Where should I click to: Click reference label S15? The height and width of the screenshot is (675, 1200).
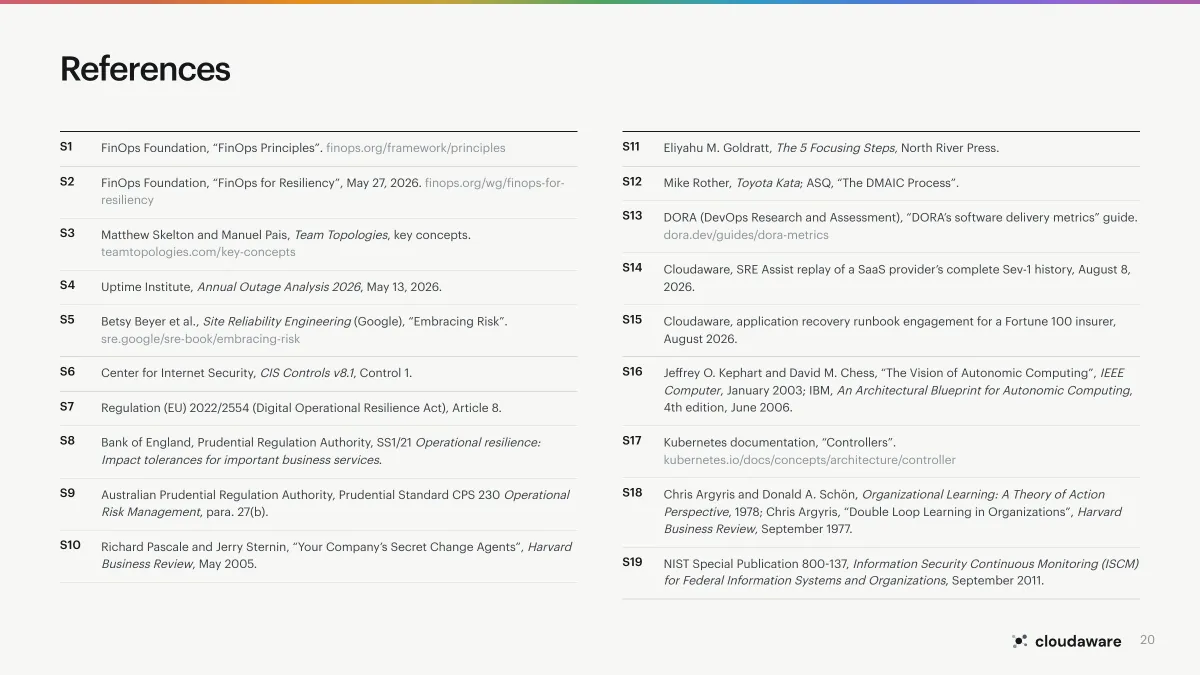632,320
